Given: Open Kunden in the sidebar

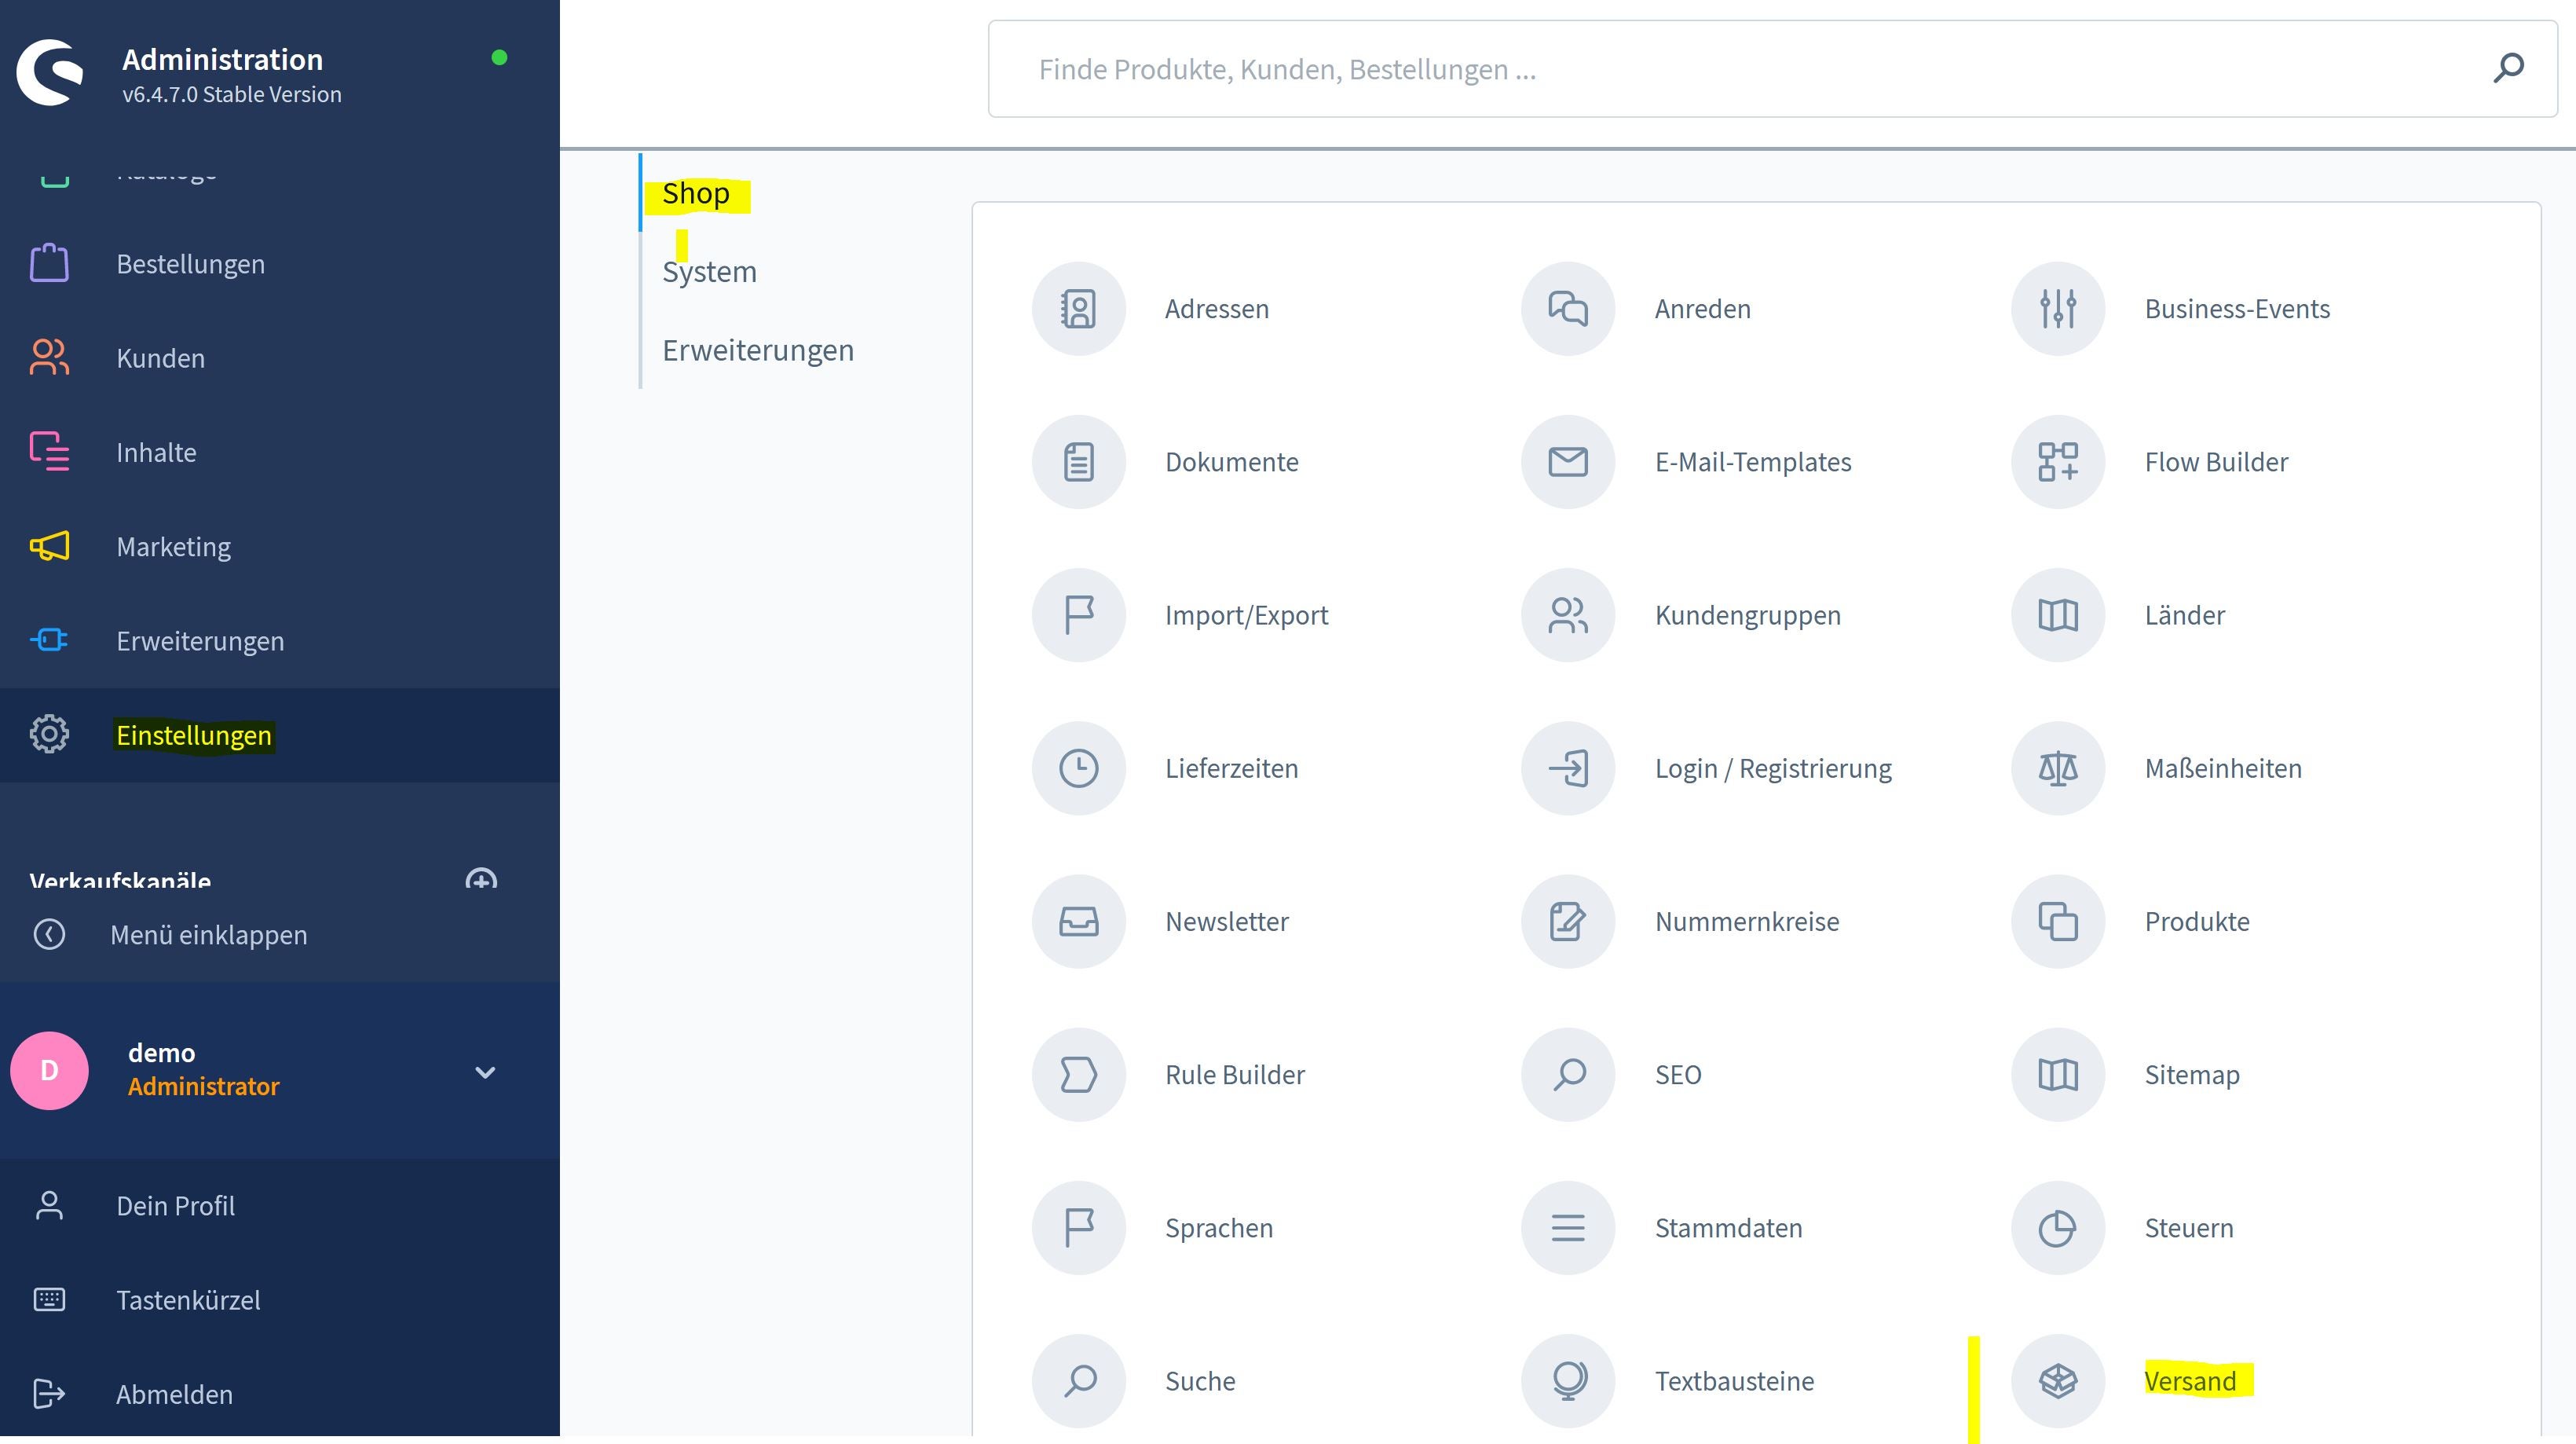Looking at the screenshot, I should 280,358.
